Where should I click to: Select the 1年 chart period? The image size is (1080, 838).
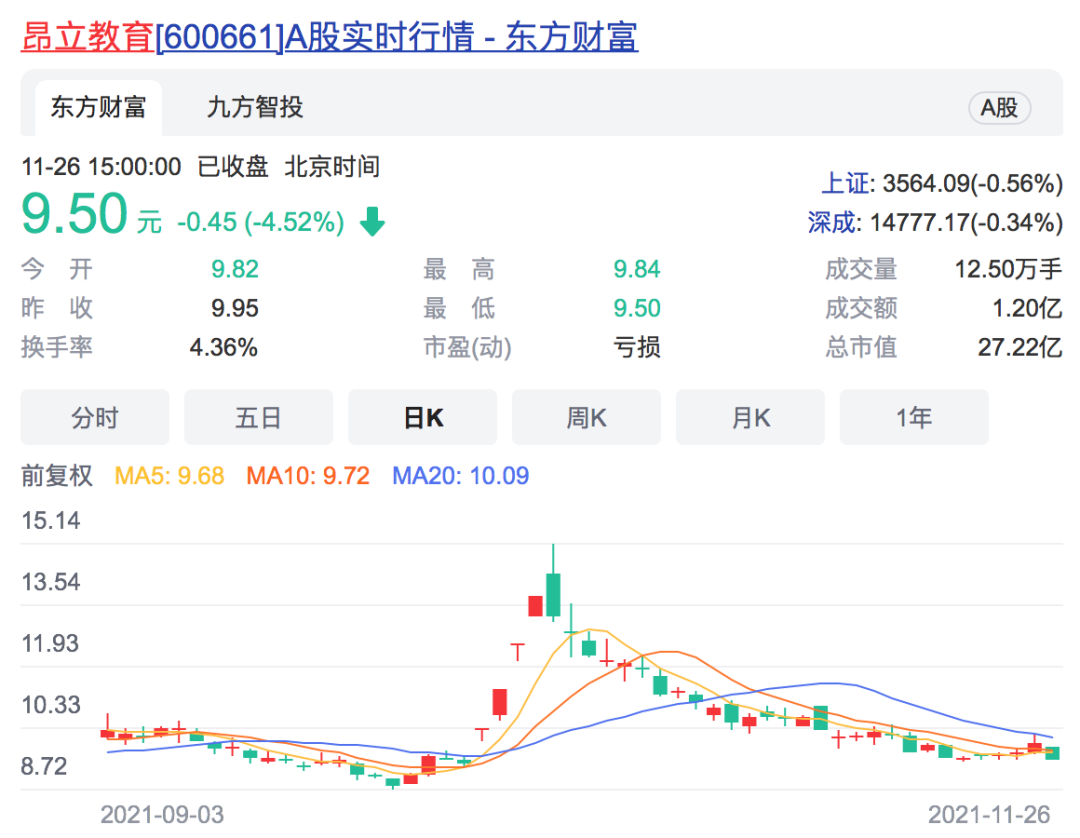pos(915,417)
